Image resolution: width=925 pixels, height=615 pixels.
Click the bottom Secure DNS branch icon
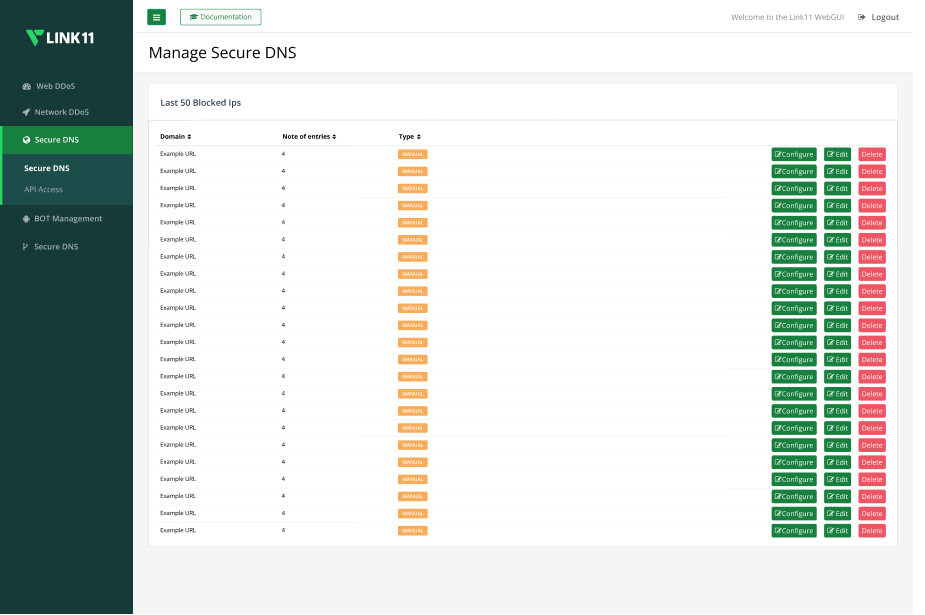(x=25, y=247)
